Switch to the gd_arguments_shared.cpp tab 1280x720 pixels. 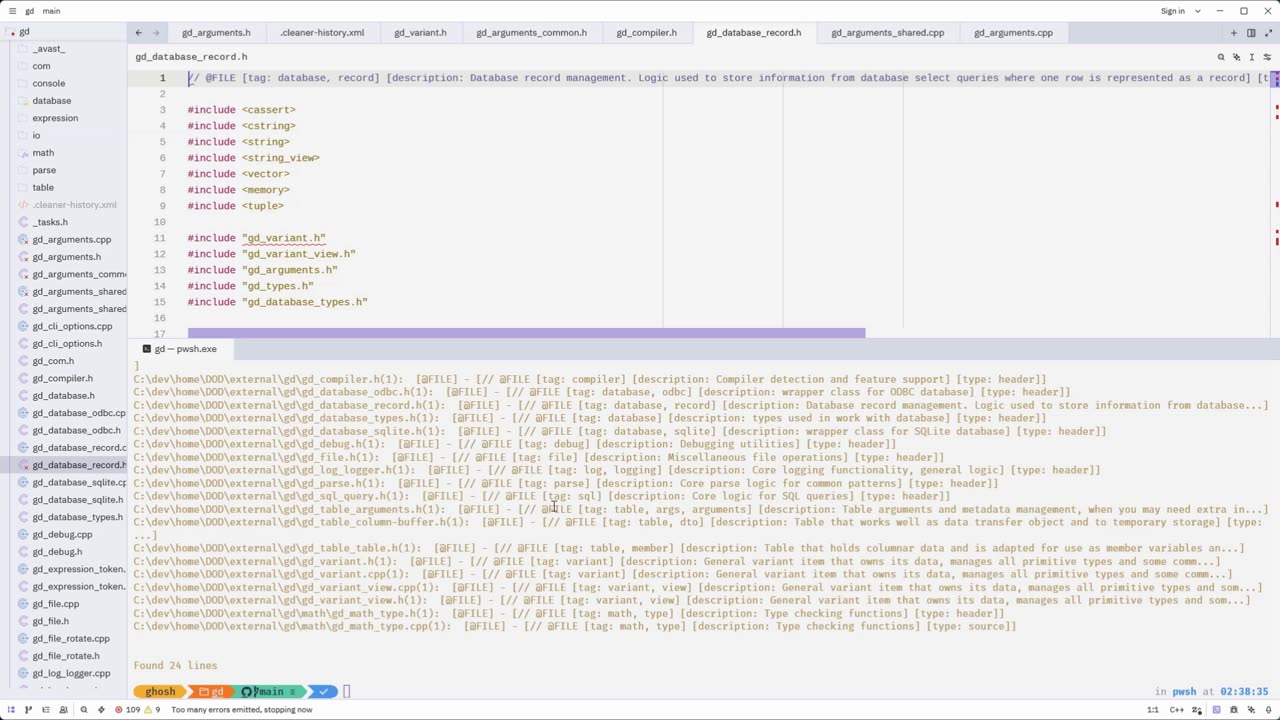click(887, 33)
